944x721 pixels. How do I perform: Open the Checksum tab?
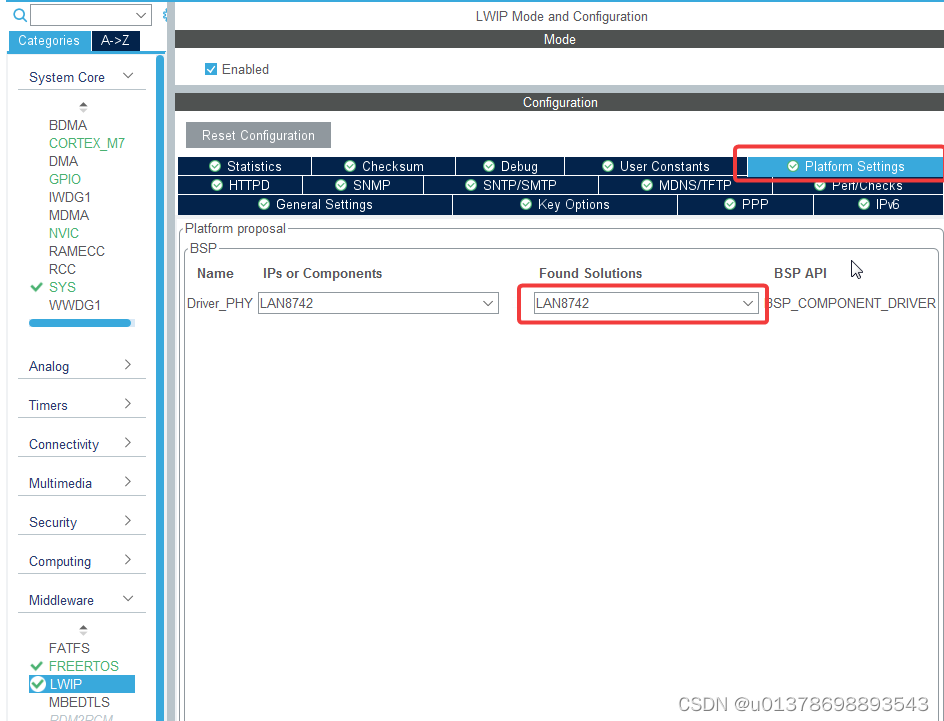click(x=384, y=166)
